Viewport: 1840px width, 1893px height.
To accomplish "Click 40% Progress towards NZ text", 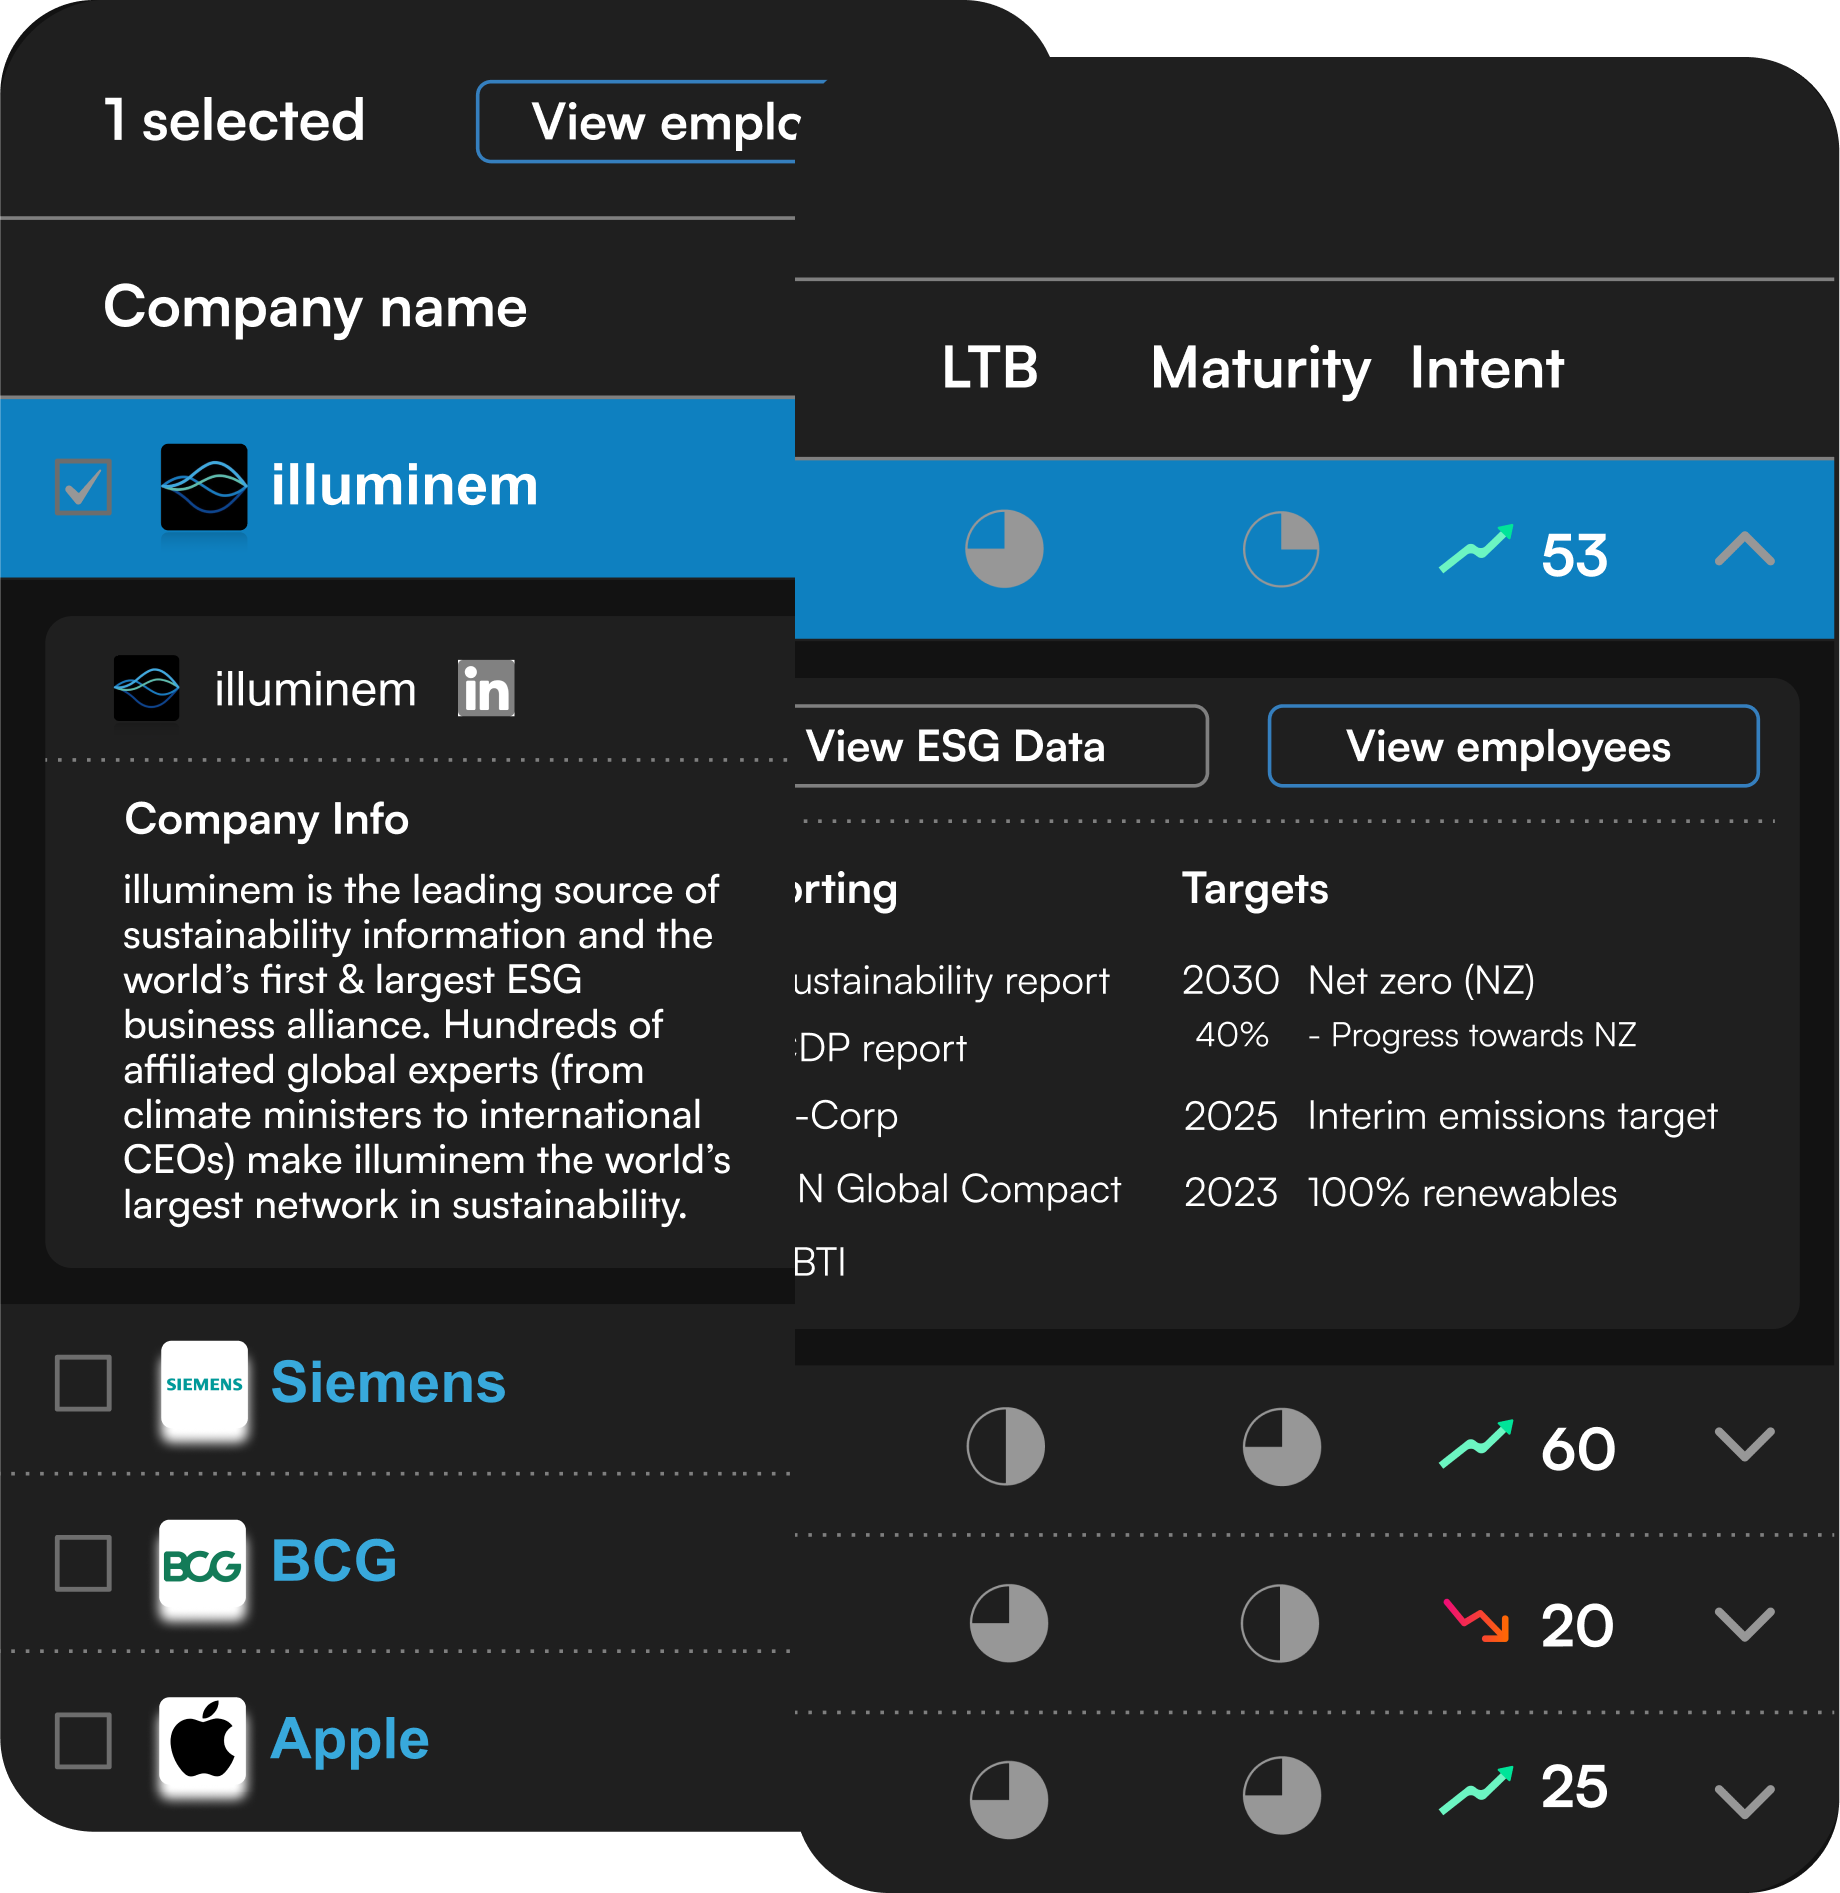I will (1415, 1036).
